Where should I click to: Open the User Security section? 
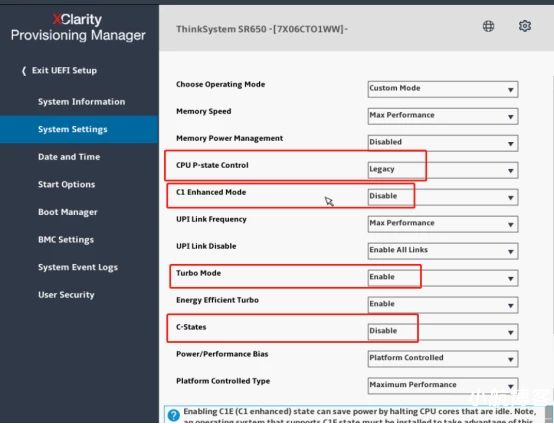coord(66,295)
